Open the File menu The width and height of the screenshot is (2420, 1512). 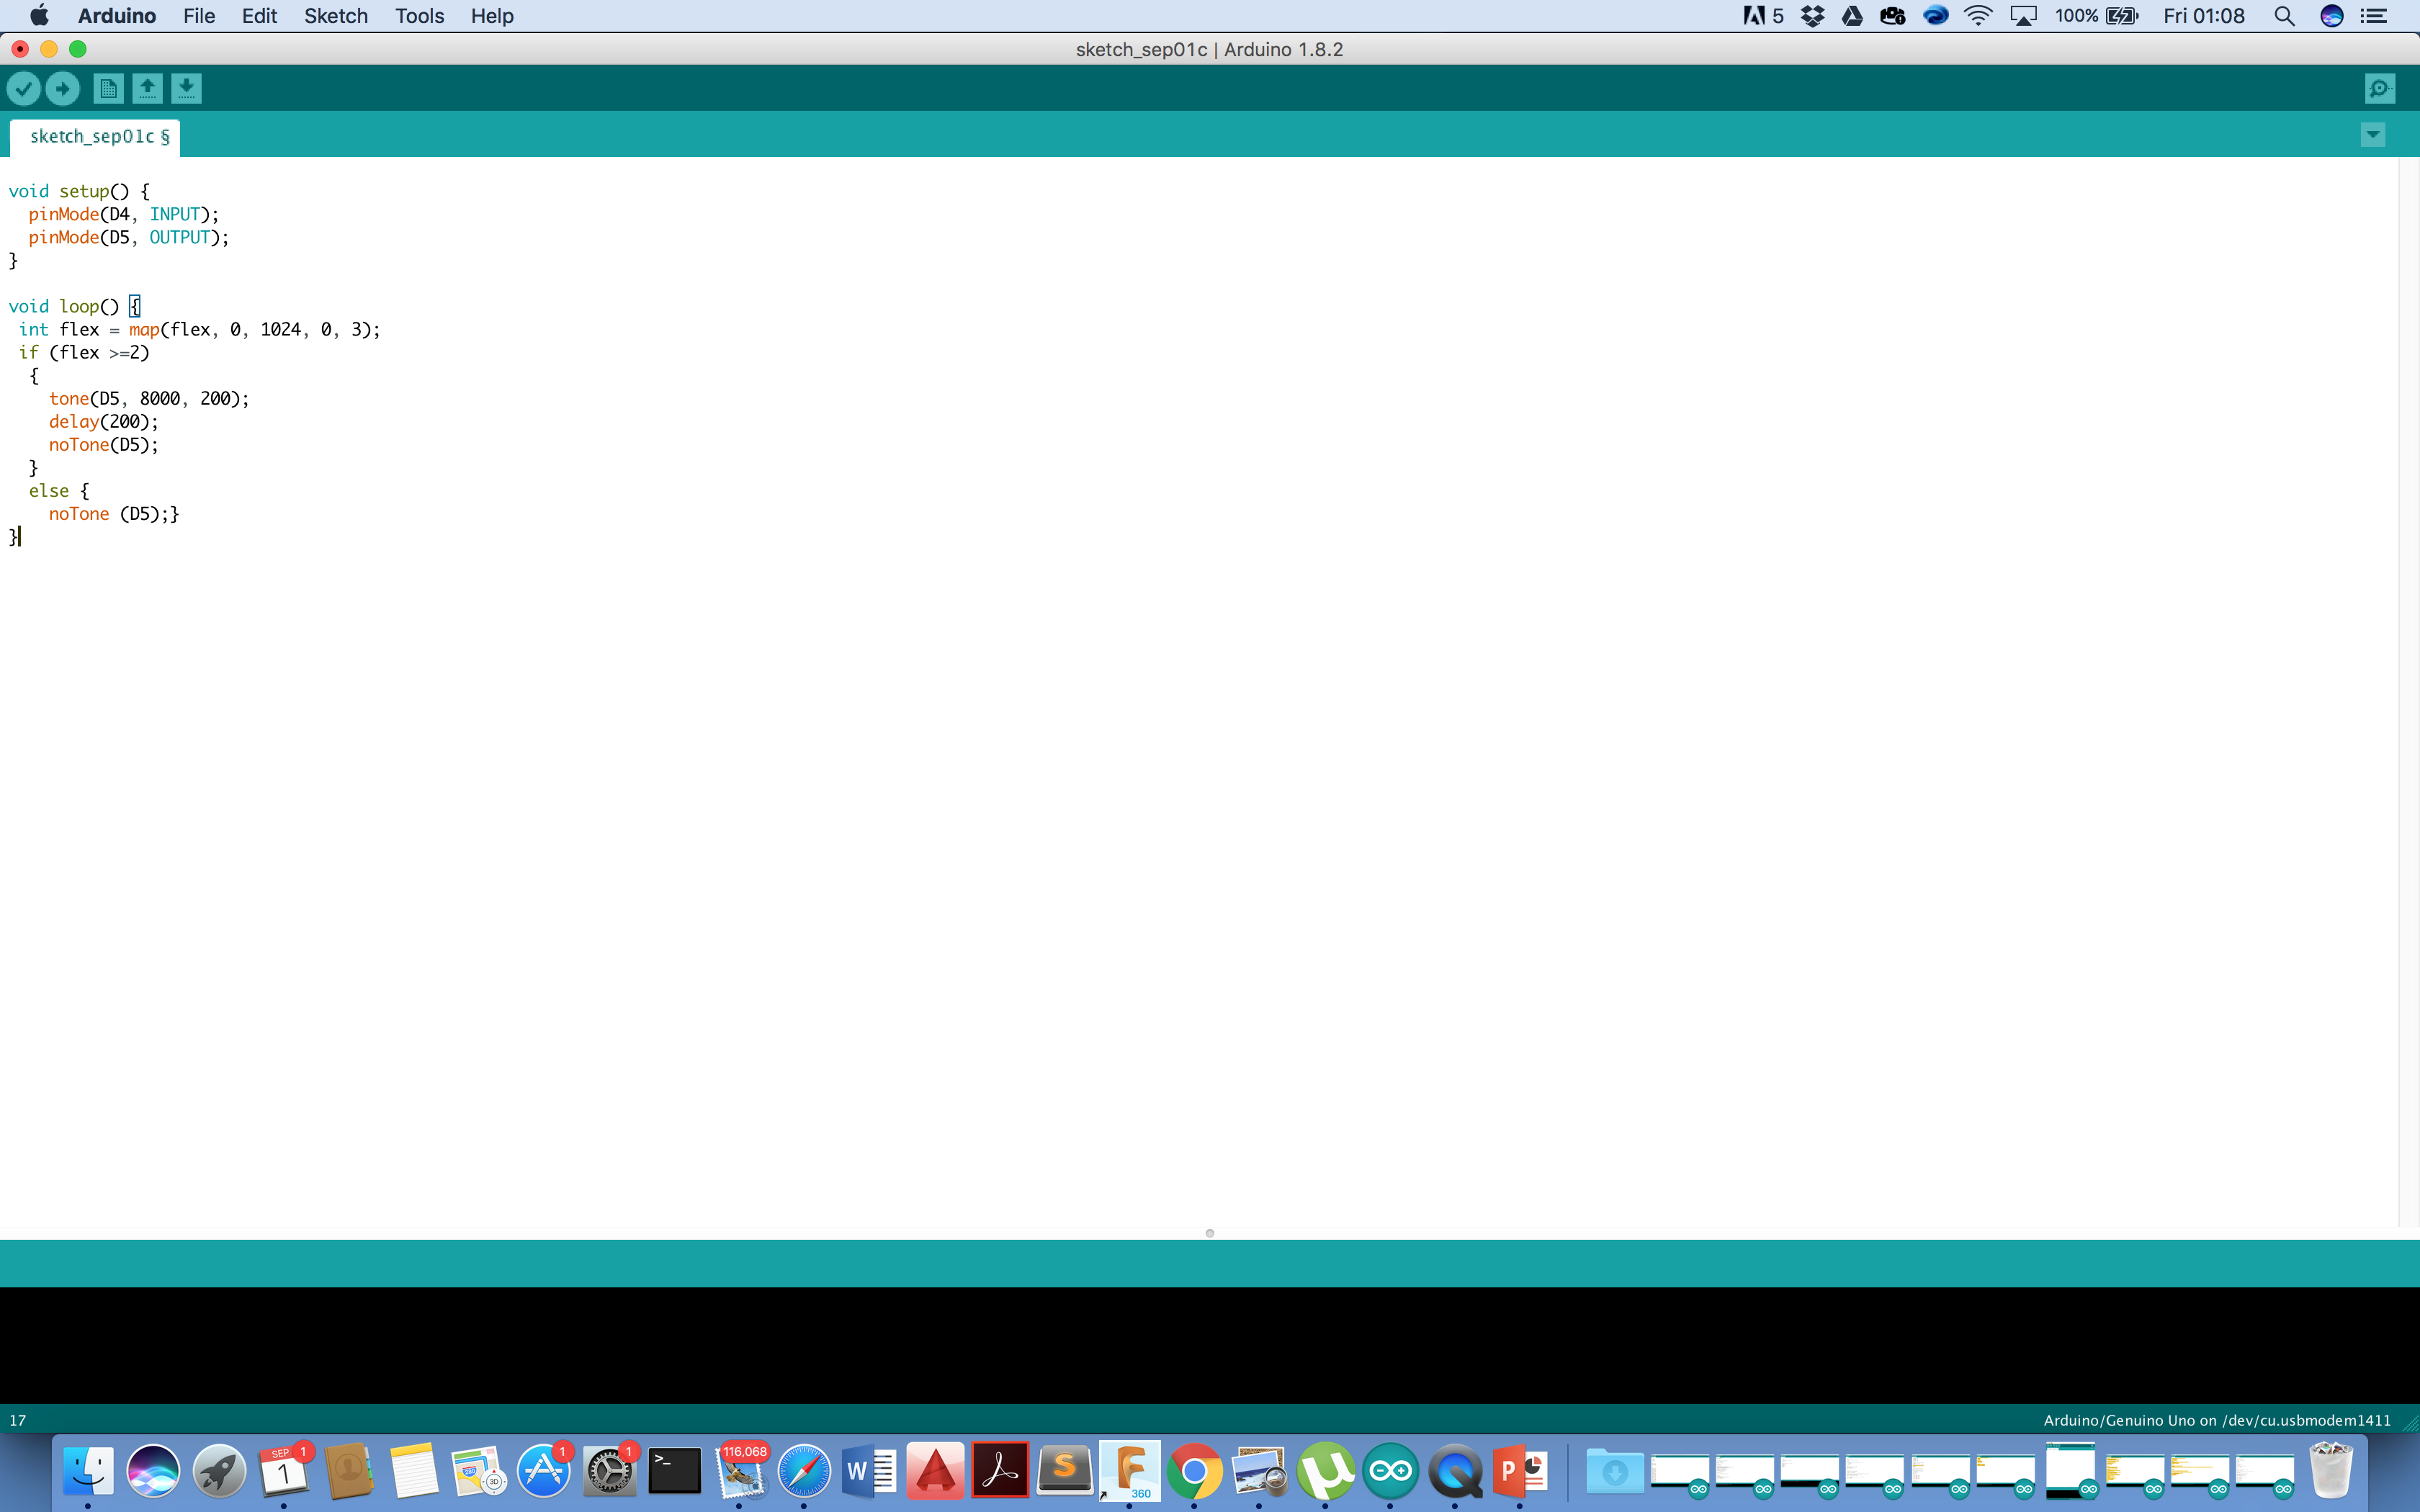click(199, 16)
